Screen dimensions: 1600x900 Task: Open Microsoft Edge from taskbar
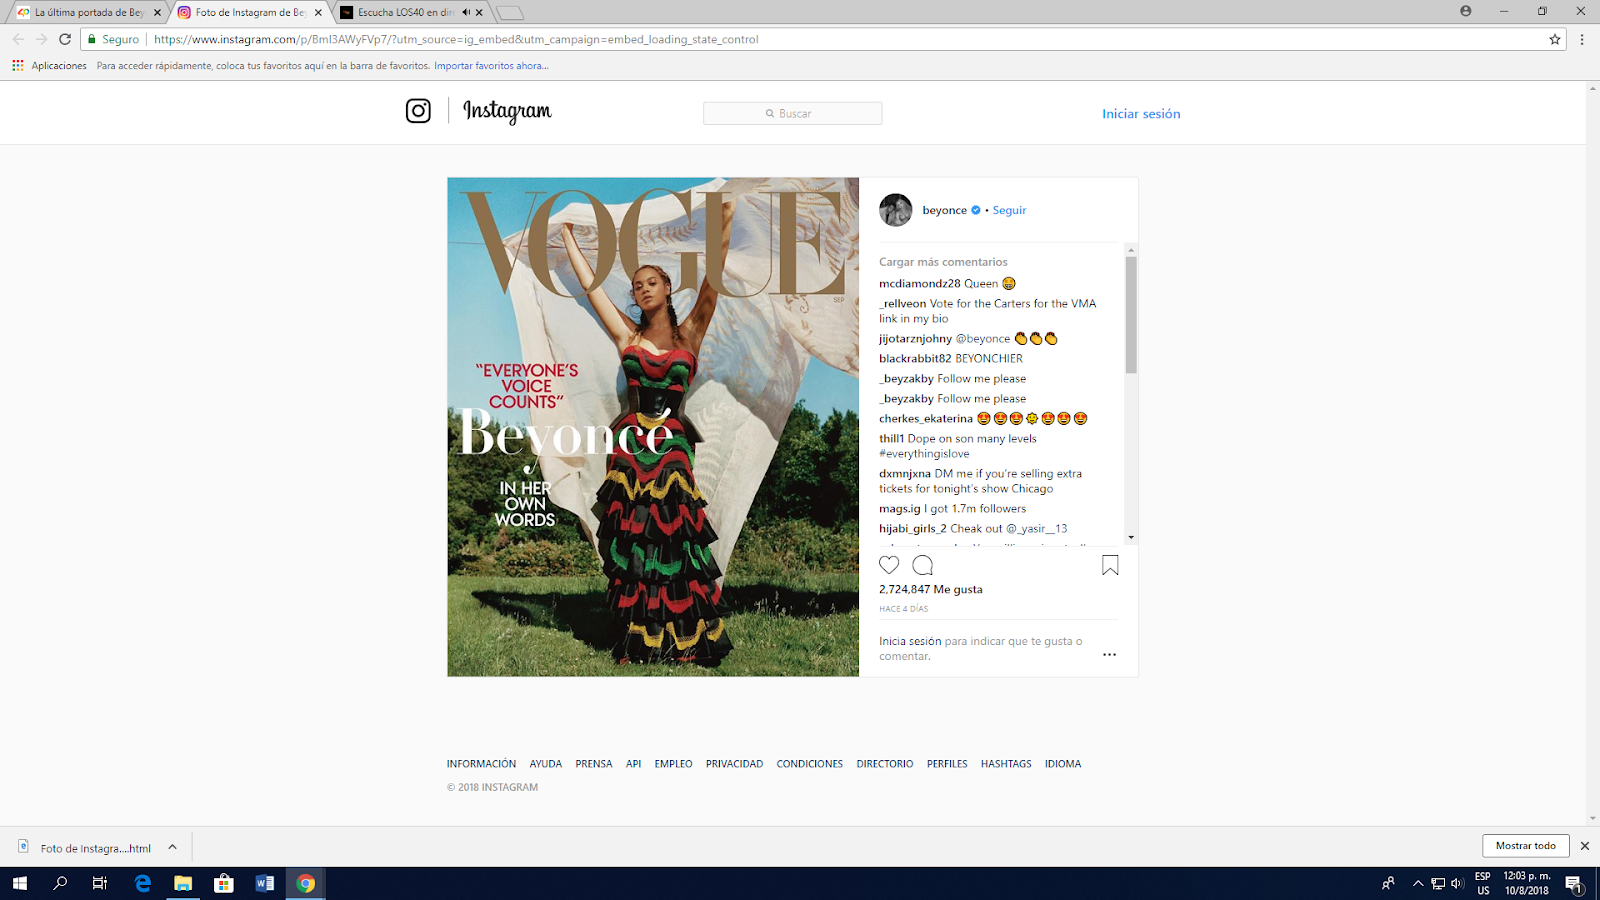pyautogui.click(x=142, y=883)
